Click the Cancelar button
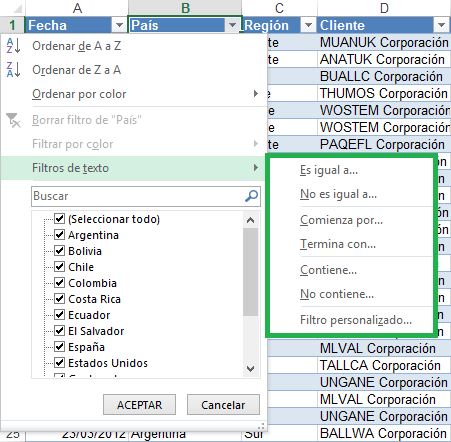This screenshot has height=442, width=451. 223,405
